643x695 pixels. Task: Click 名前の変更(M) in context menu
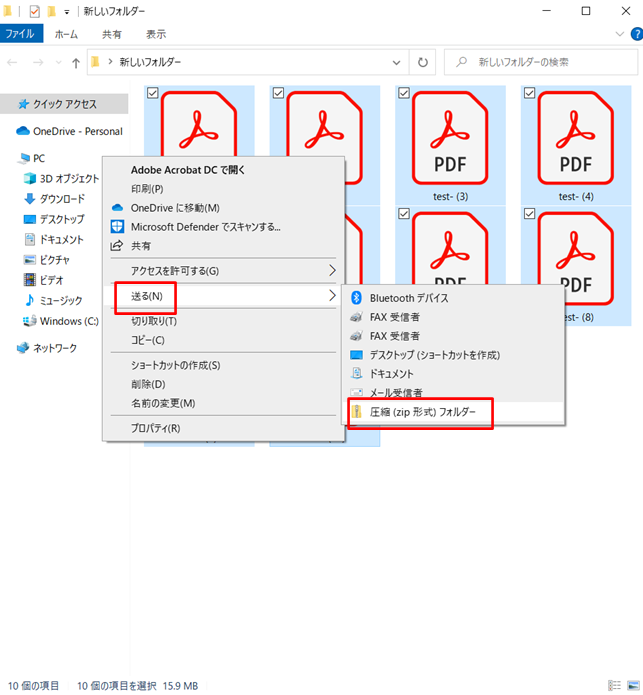pyautogui.click(x=163, y=403)
